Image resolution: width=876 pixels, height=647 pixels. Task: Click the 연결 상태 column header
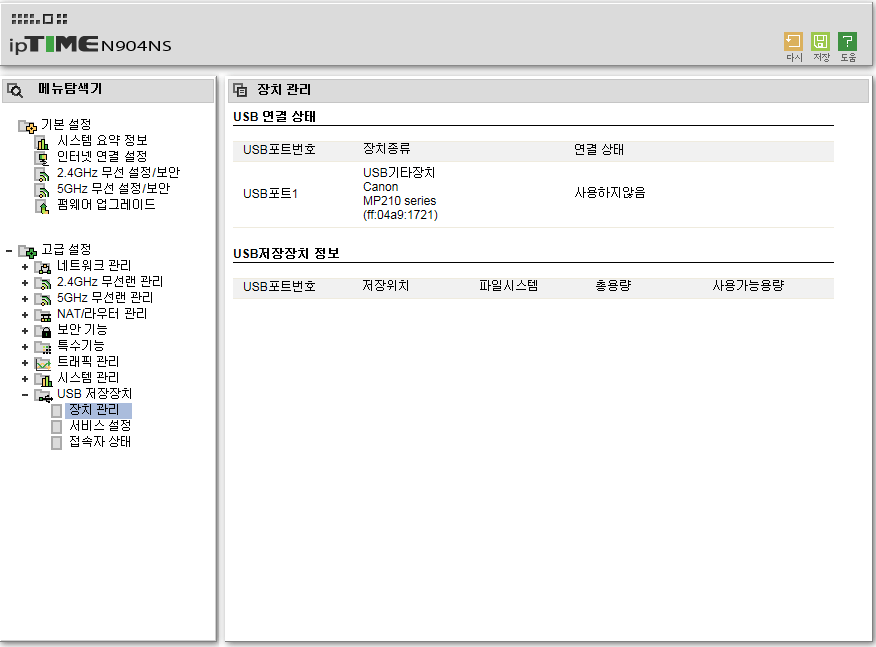point(599,150)
